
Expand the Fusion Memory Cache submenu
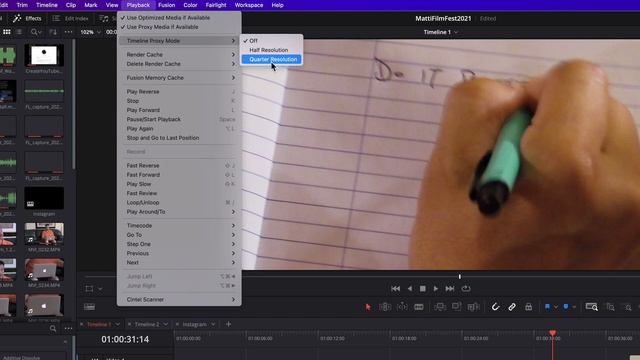[x=179, y=78]
